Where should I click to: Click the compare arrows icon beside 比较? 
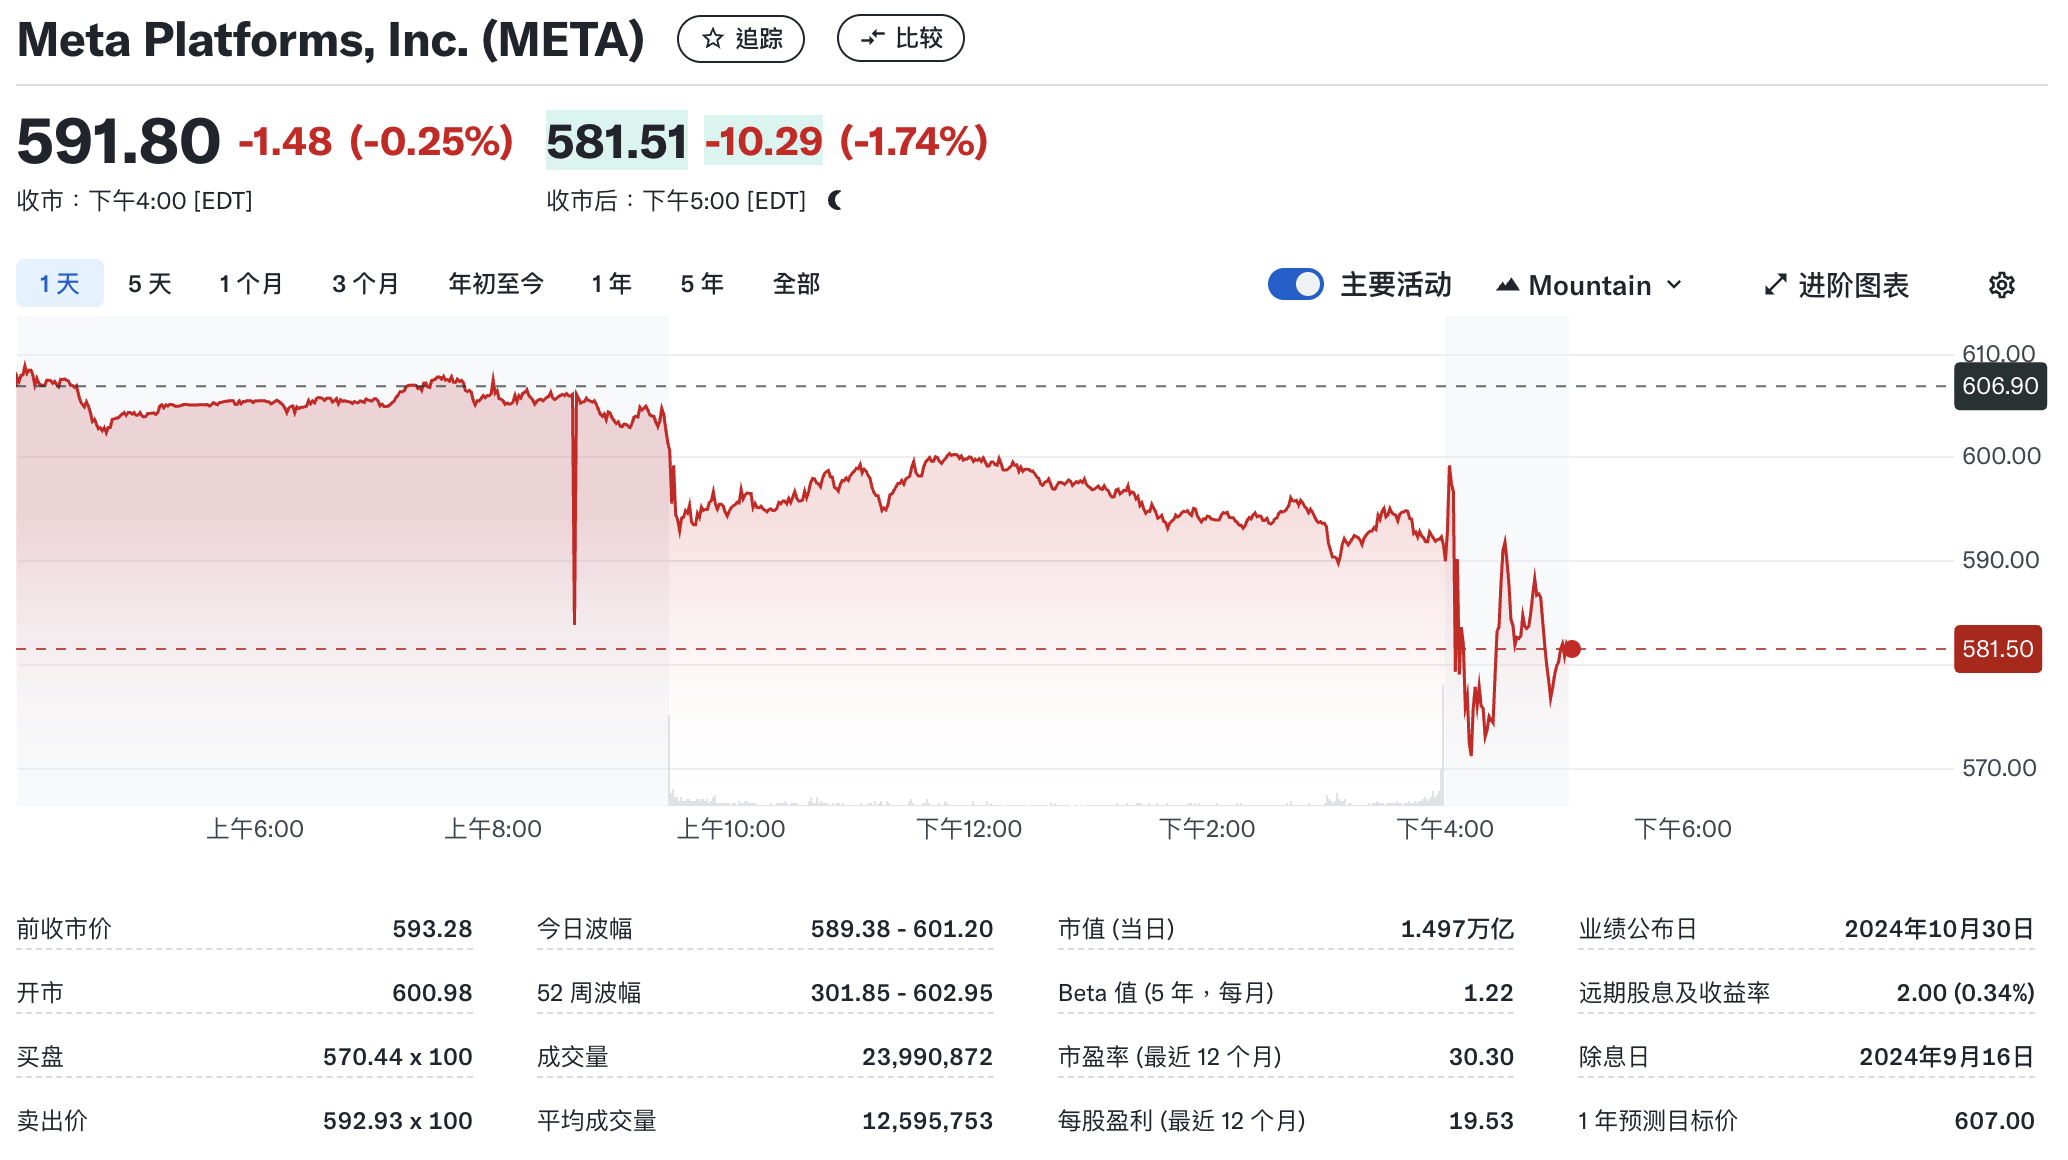[x=872, y=39]
